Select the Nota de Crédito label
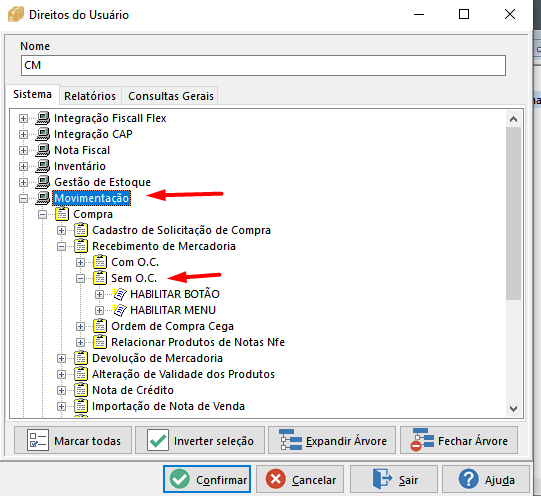541x496 pixels. (x=133, y=390)
